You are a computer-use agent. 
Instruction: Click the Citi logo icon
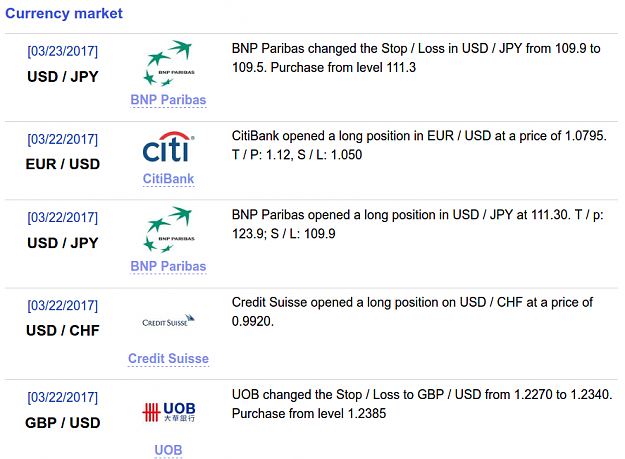(168, 147)
